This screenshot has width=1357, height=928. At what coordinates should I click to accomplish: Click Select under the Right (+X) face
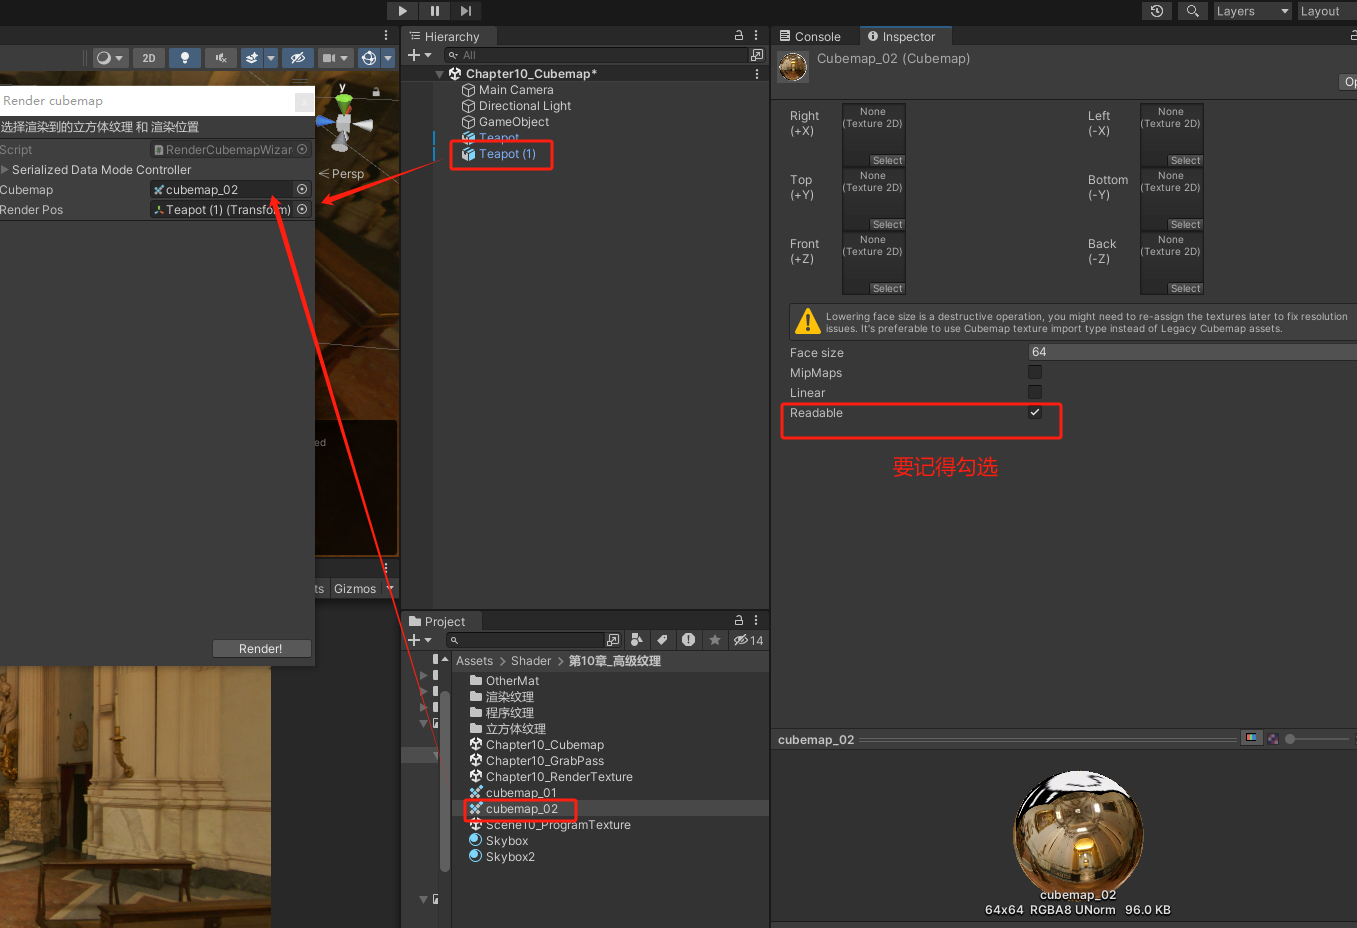click(887, 160)
